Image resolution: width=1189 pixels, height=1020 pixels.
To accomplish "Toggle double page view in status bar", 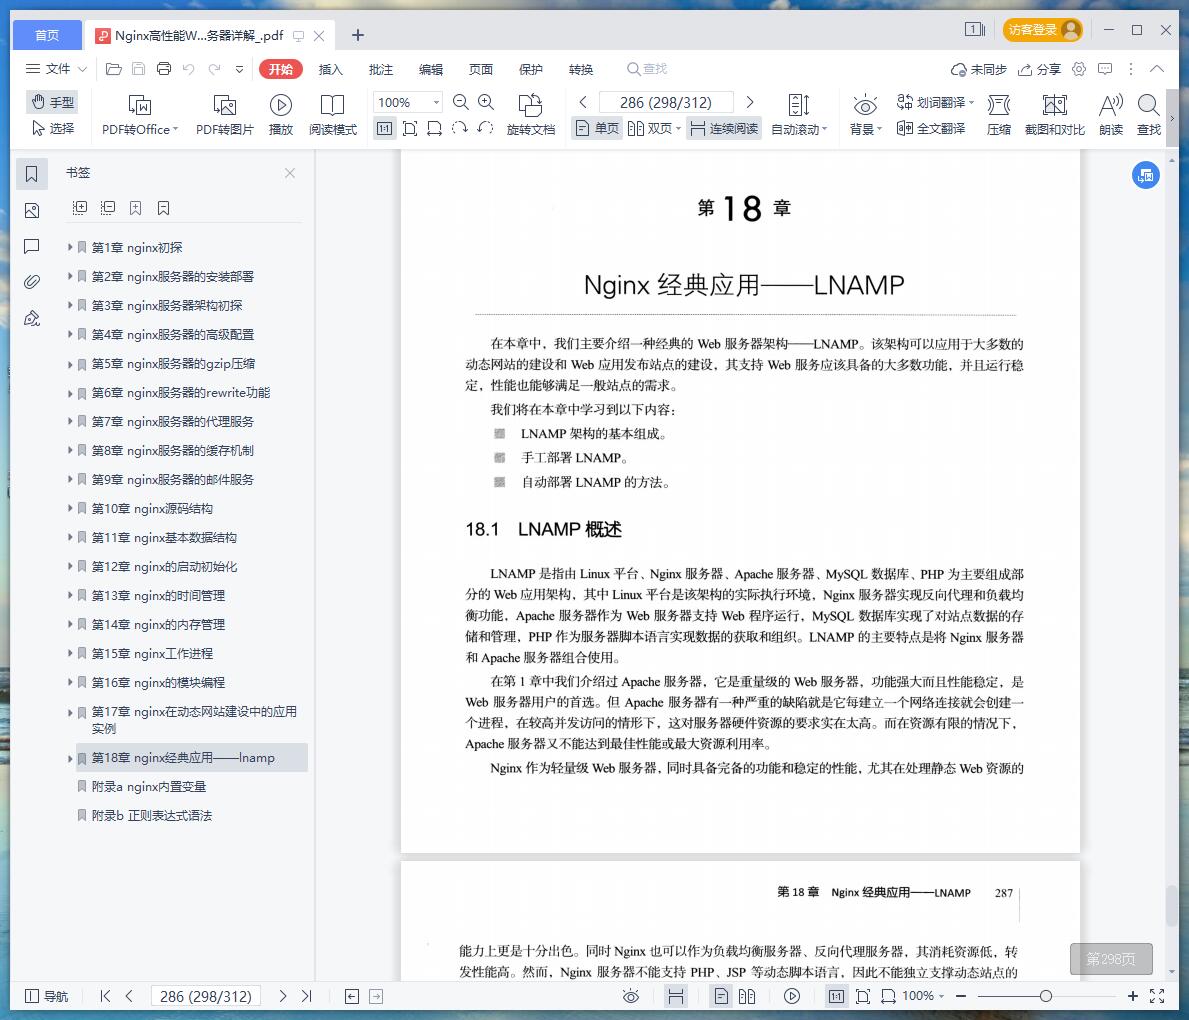I will coord(747,996).
